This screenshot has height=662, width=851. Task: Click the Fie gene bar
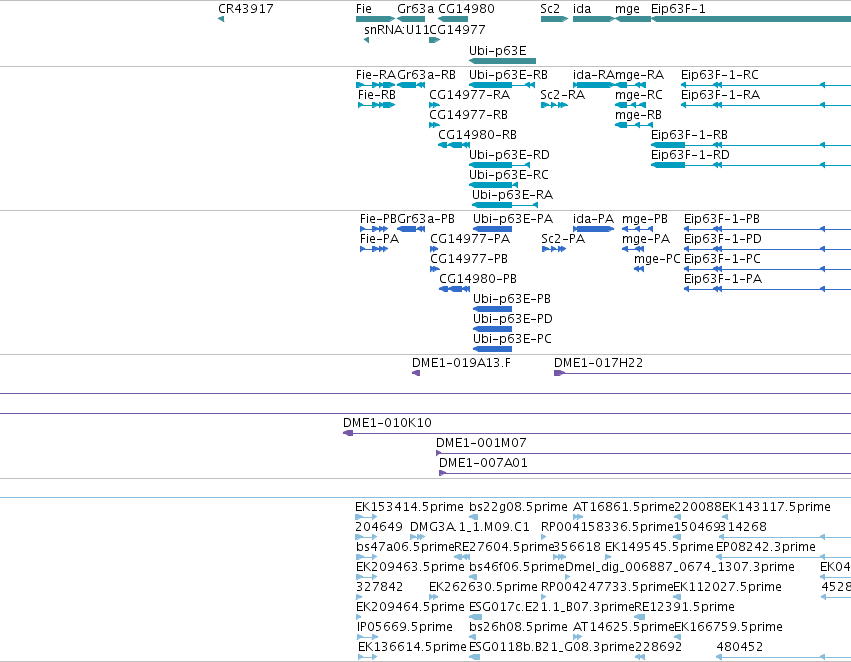[x=376, y=19]
